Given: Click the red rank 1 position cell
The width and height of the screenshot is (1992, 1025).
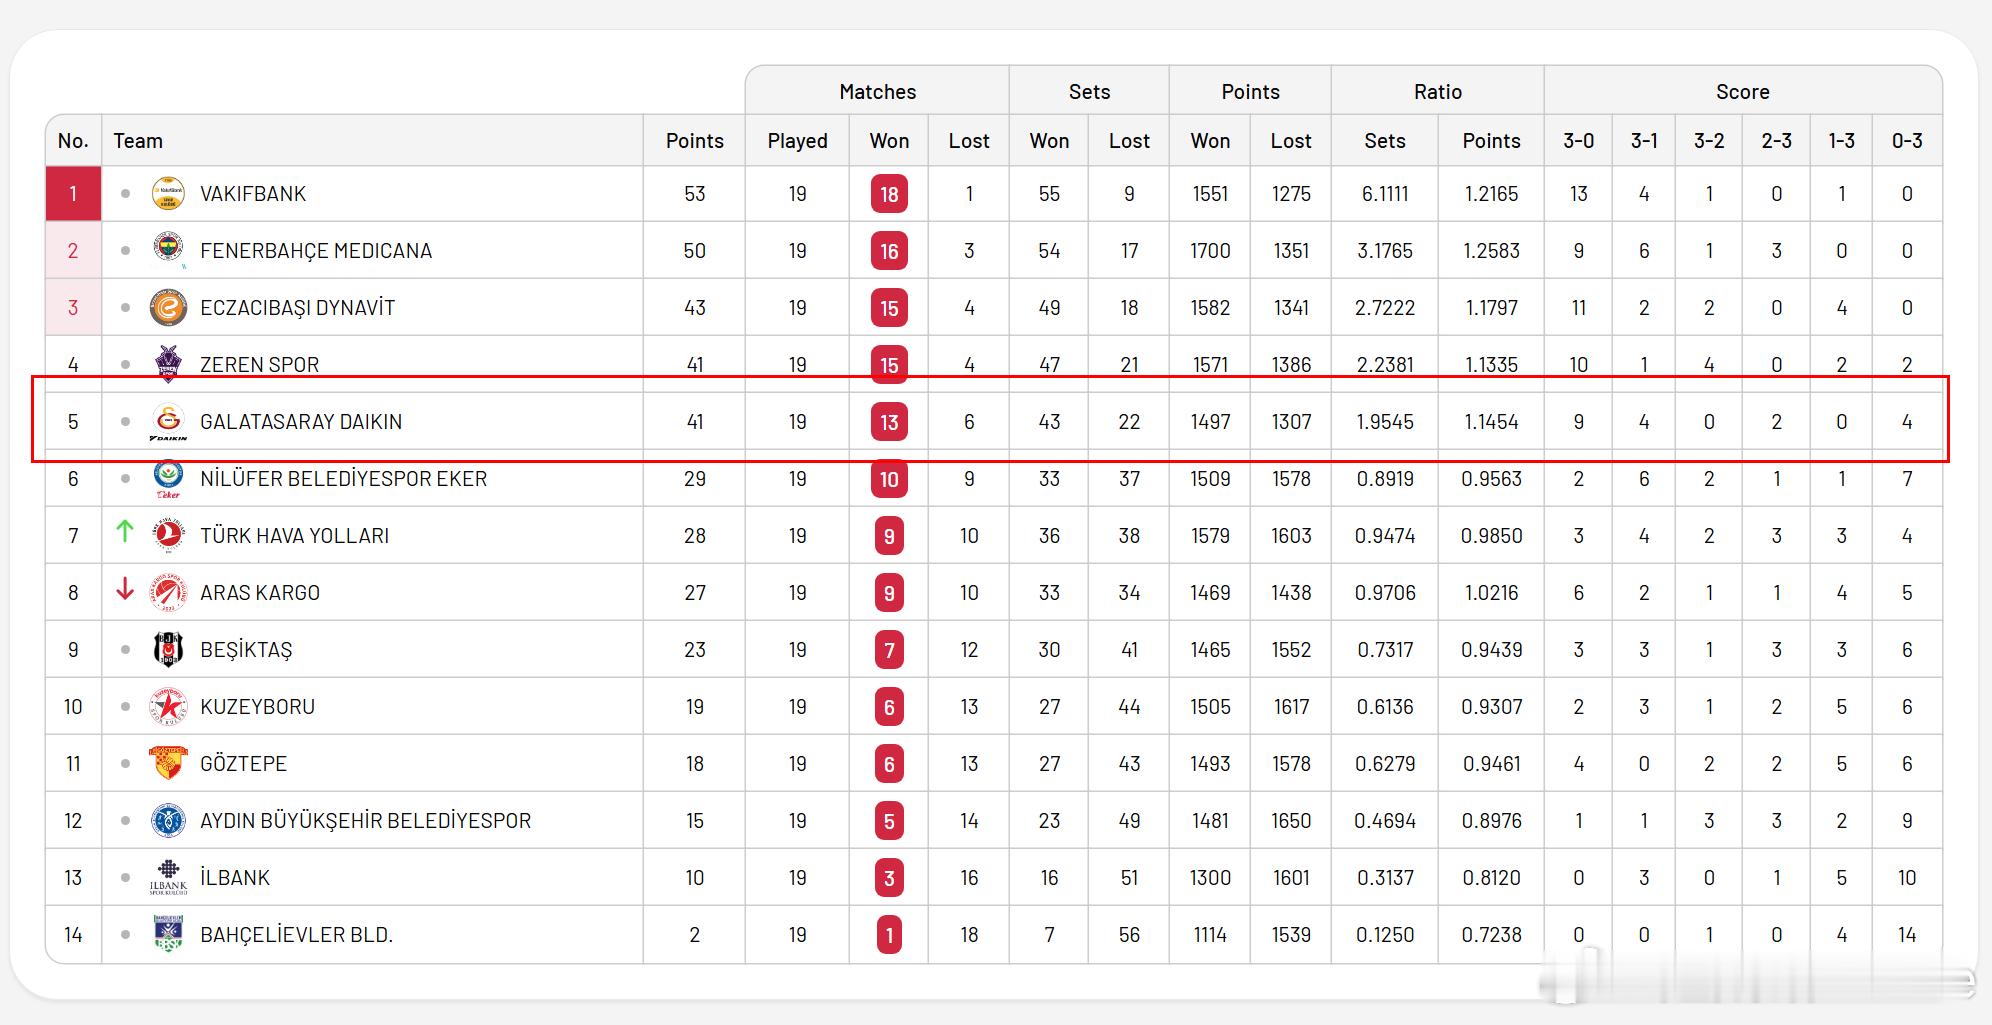Looking at the screenshot, I should tap(73, 194).
